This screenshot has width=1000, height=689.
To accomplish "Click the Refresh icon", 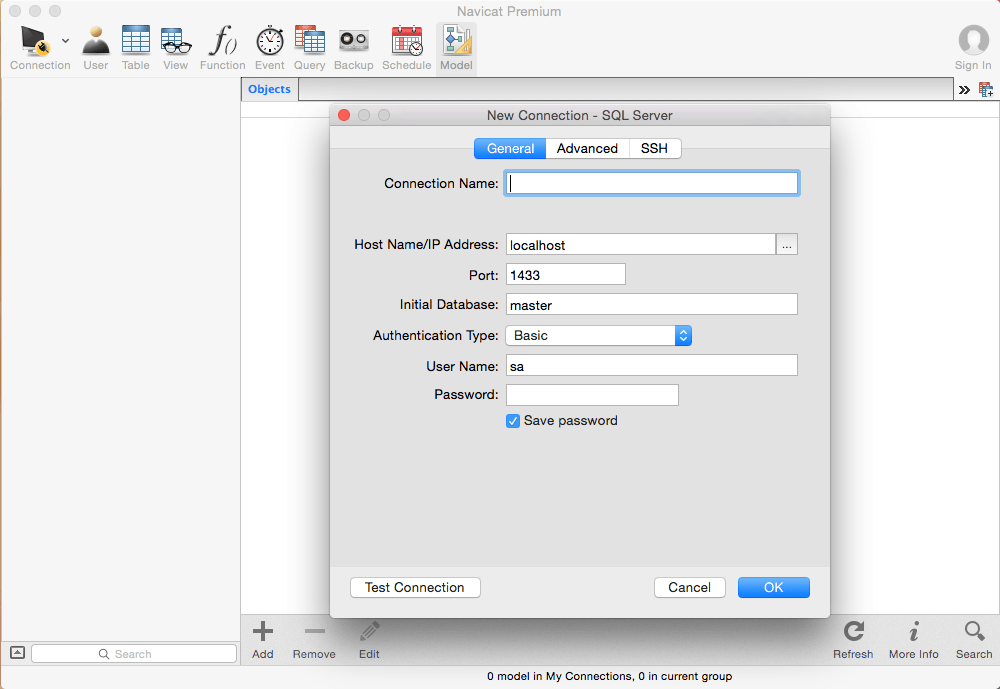I will tap(853, 632).
